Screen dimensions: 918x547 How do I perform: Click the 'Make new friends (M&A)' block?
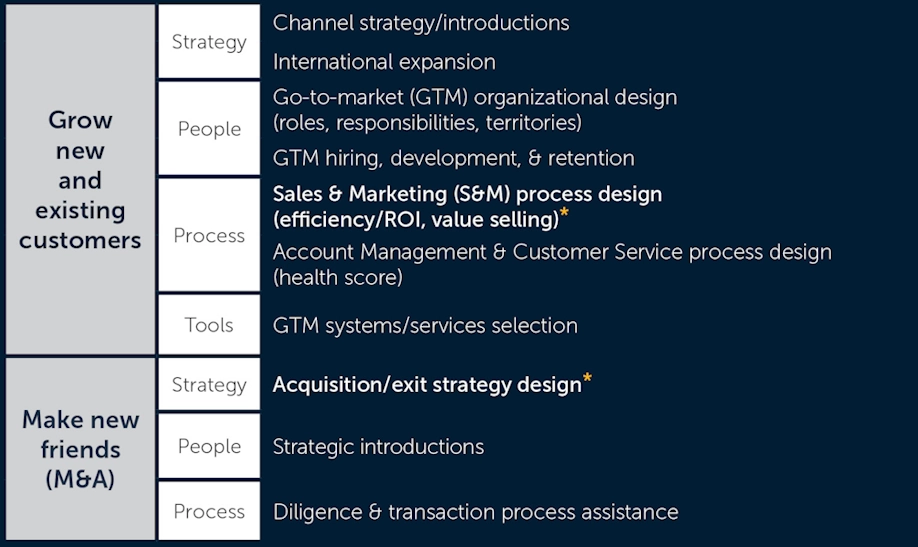(x=80, y=449)
